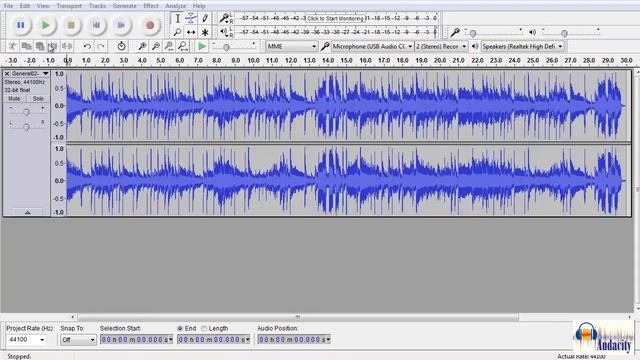Screen dimensions: 640x360
Task: Select the Selection (I-beam) tool
Action: 178,18
